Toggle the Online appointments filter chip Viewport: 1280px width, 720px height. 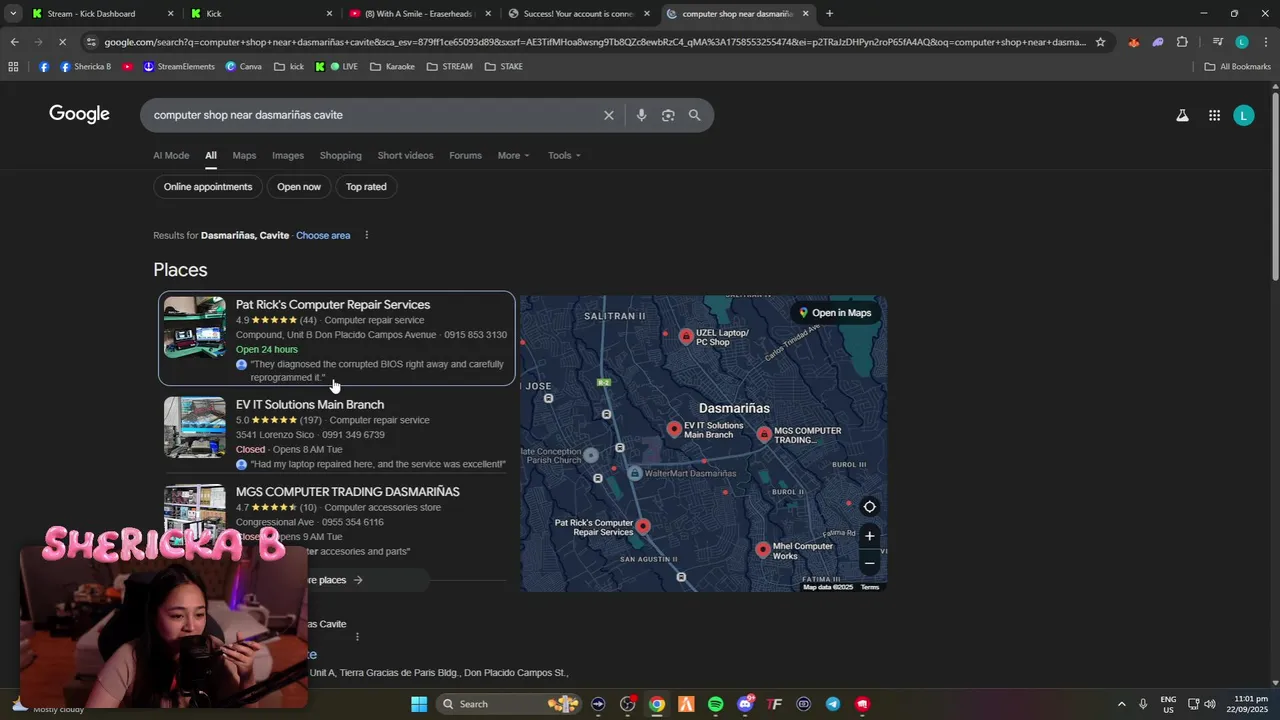click(208, 187)
